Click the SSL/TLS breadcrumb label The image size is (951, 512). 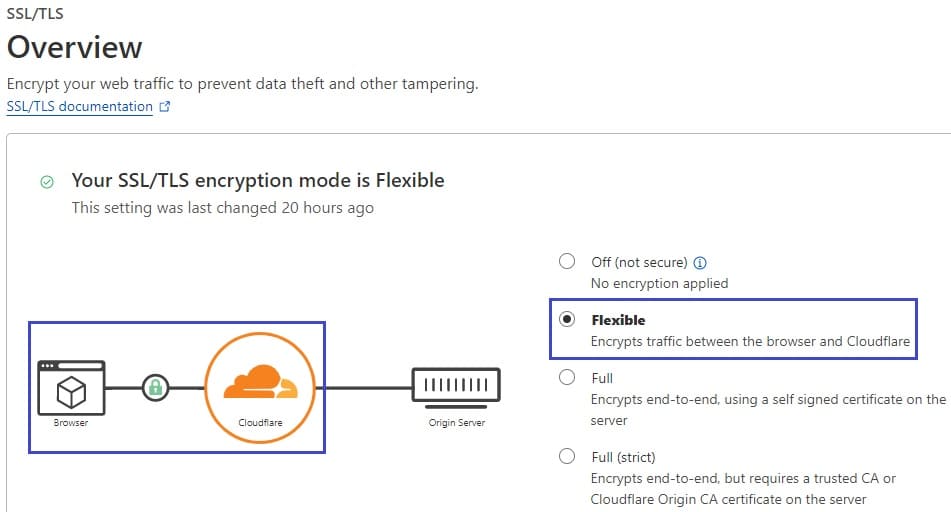[35, 13]
